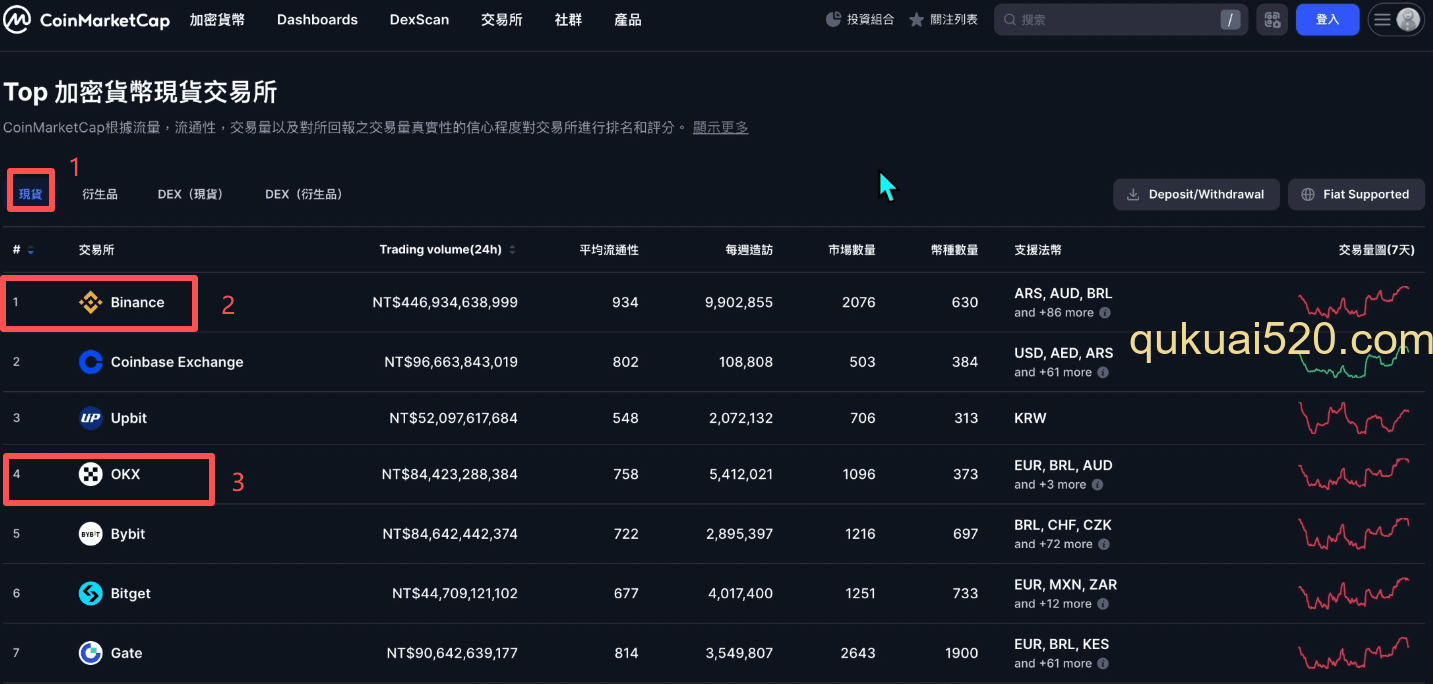Click the 顯示更多 link
The width and height of the screenshot is (1433, 684).
point(721,127)
